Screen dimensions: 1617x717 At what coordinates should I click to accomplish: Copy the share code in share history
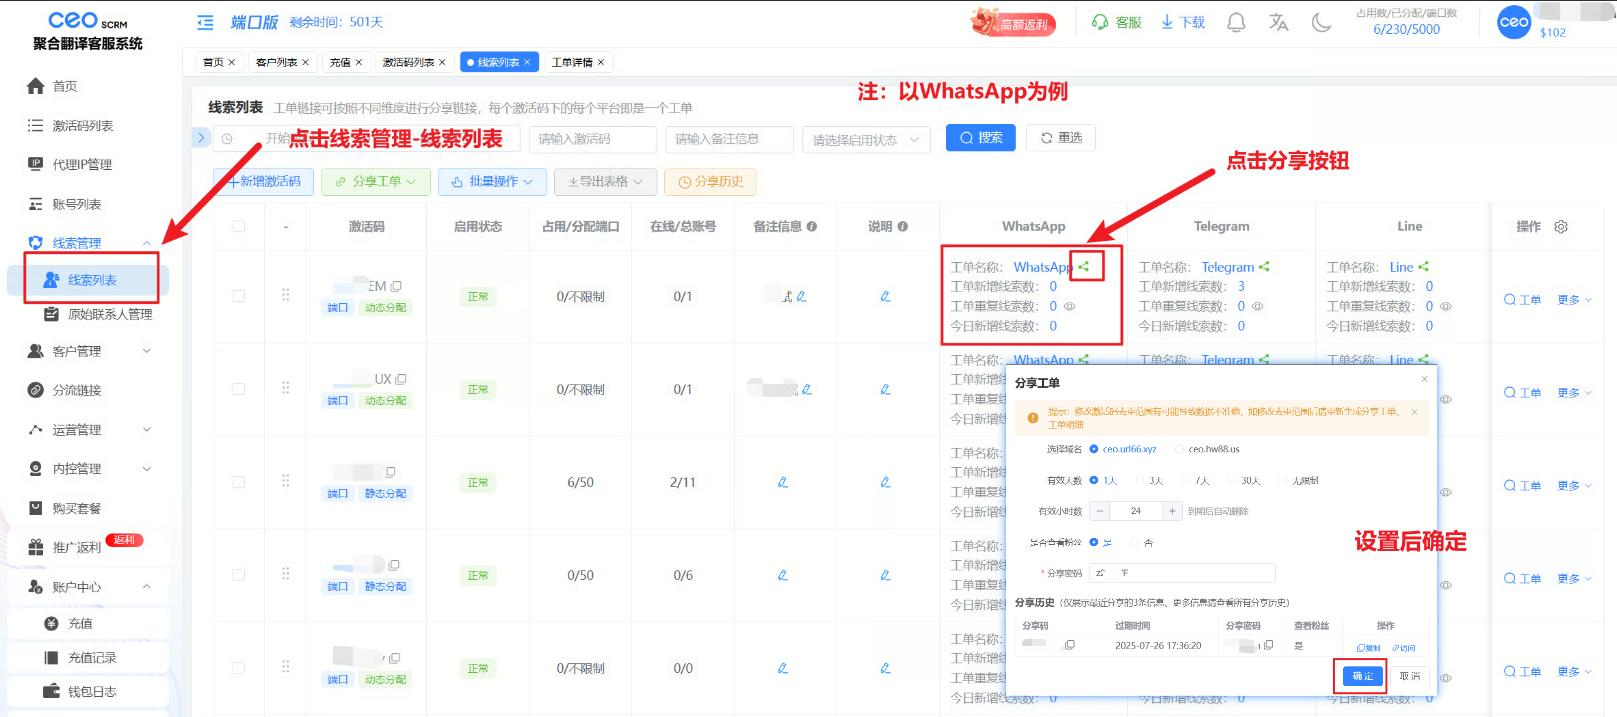tap(1070, 645)
